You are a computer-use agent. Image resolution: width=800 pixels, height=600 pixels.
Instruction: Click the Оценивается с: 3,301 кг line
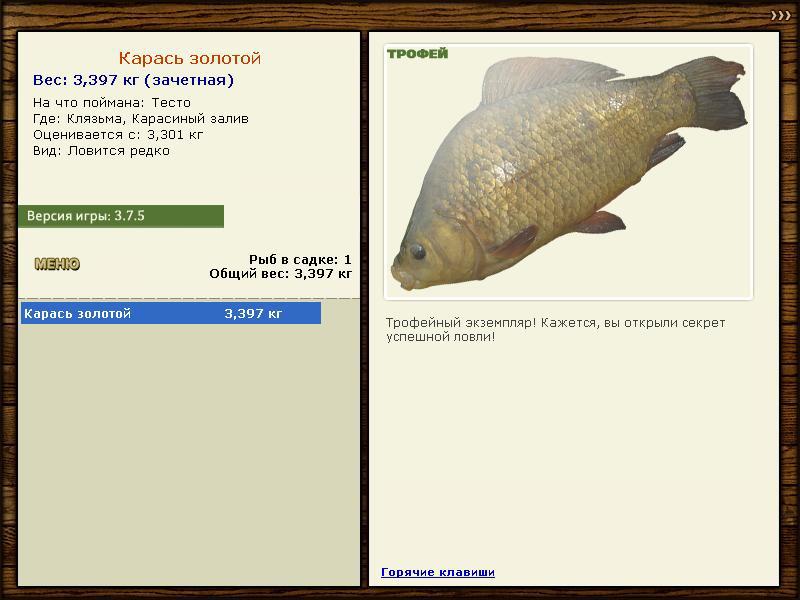click(118, 135)
